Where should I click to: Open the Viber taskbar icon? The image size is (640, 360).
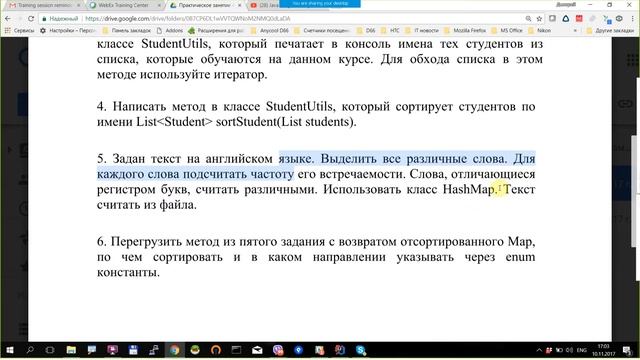tap(278, 350)
